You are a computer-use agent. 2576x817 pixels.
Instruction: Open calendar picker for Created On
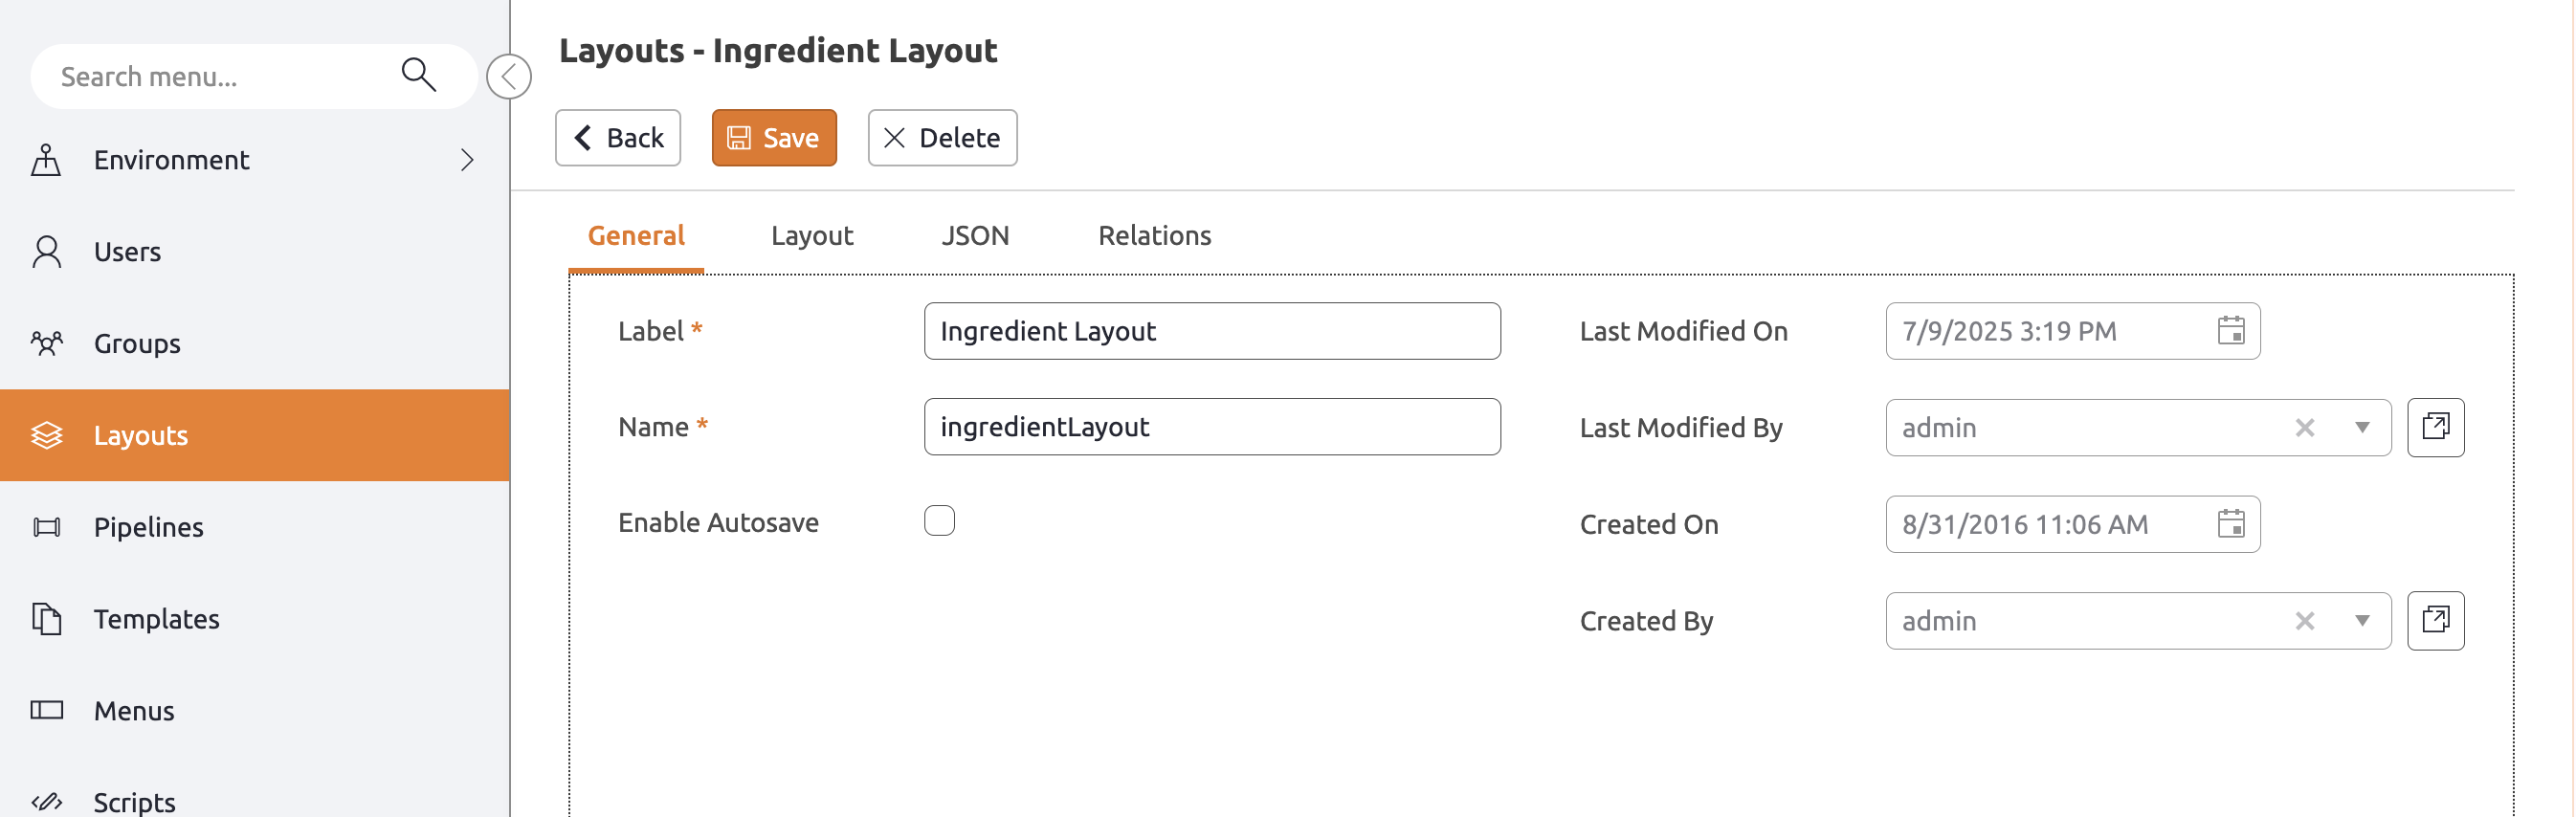2230,524
